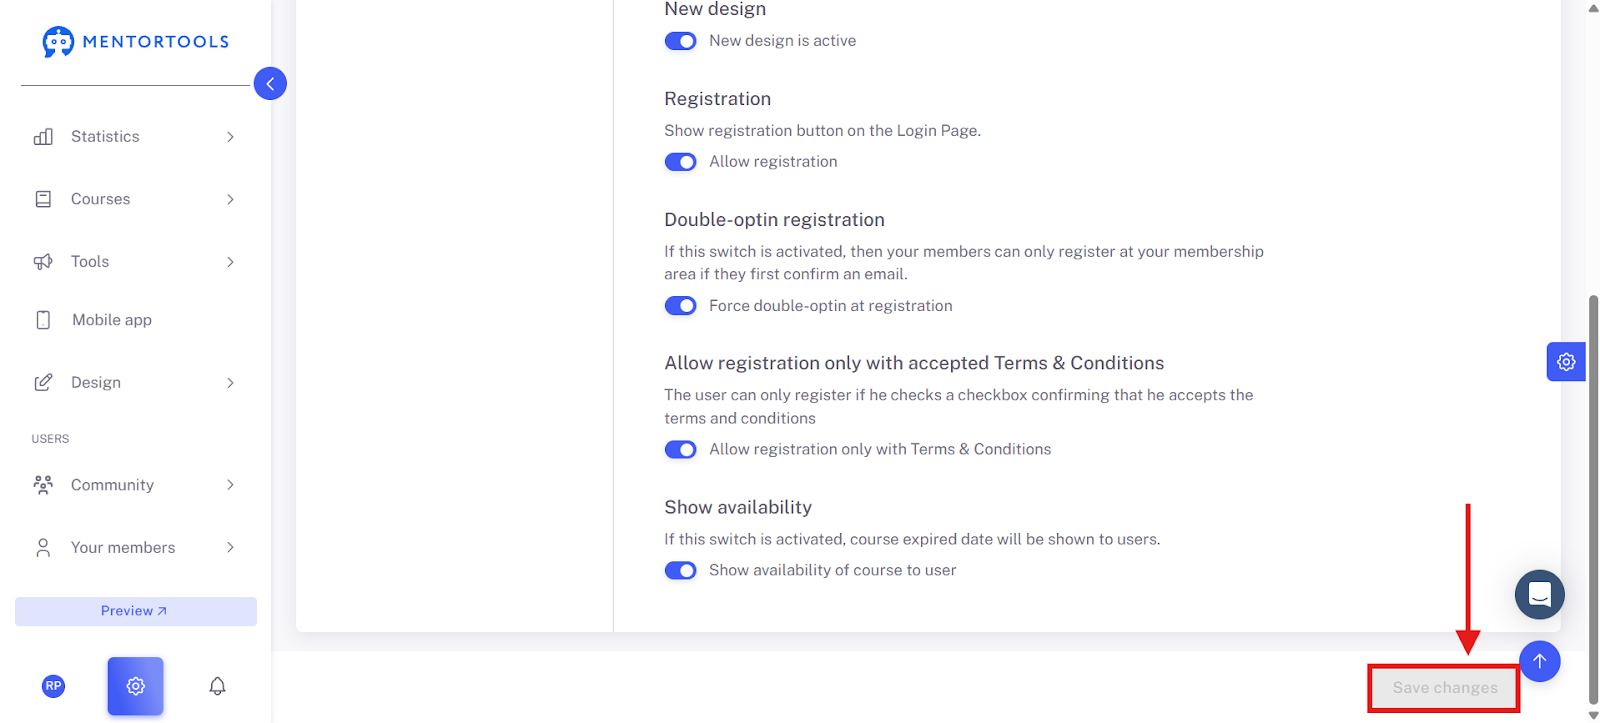Toggle the New design is active switch
1600x723 pixels.
681,41
